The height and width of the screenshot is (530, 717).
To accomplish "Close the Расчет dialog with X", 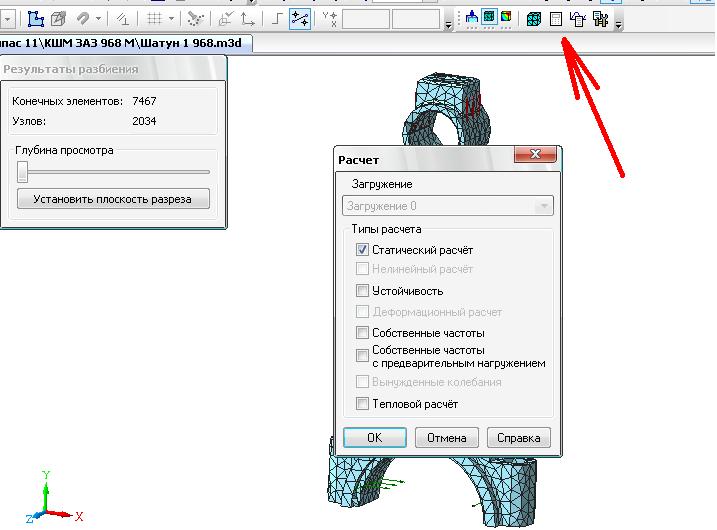I will (x=535, y=154).
